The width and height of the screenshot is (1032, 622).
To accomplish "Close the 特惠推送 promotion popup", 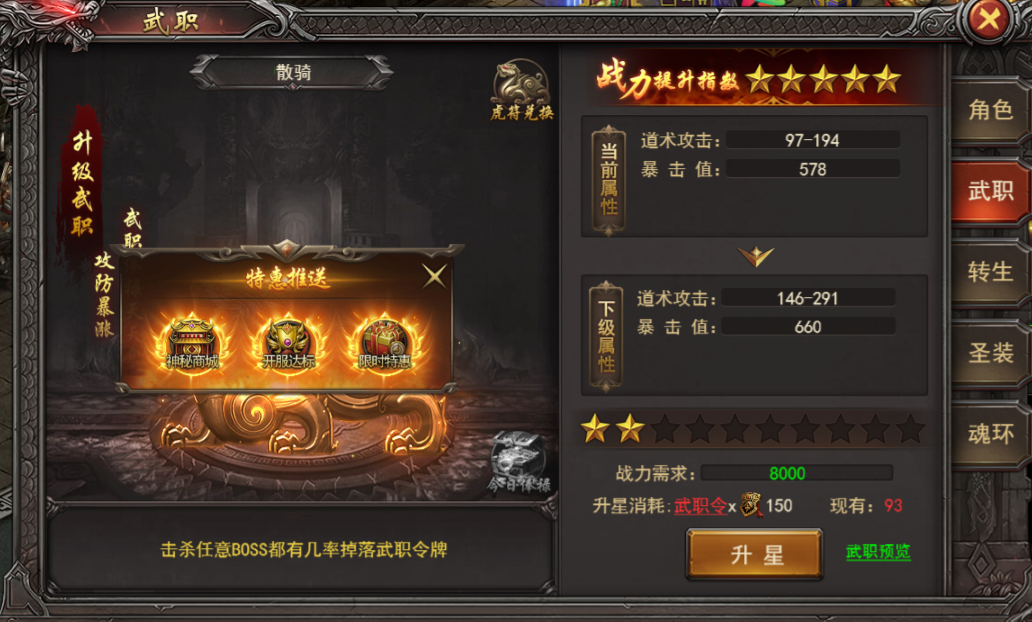I will click(434, 276).
